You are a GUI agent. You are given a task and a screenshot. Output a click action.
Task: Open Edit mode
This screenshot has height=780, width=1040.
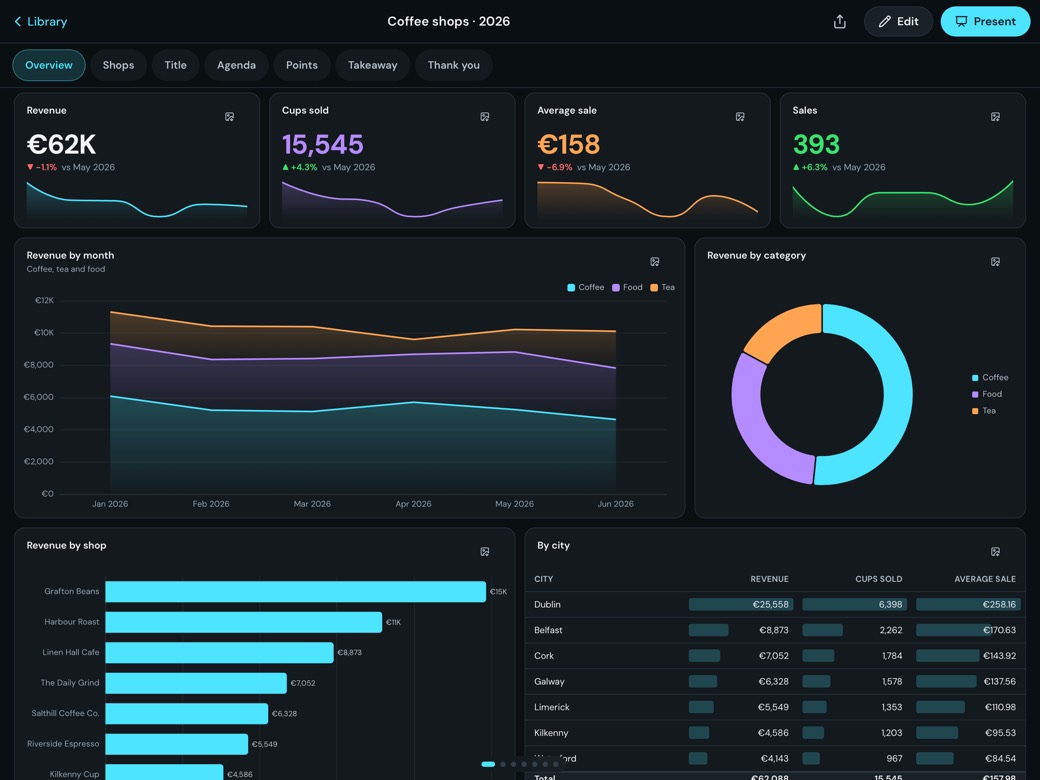pos(898,21)
